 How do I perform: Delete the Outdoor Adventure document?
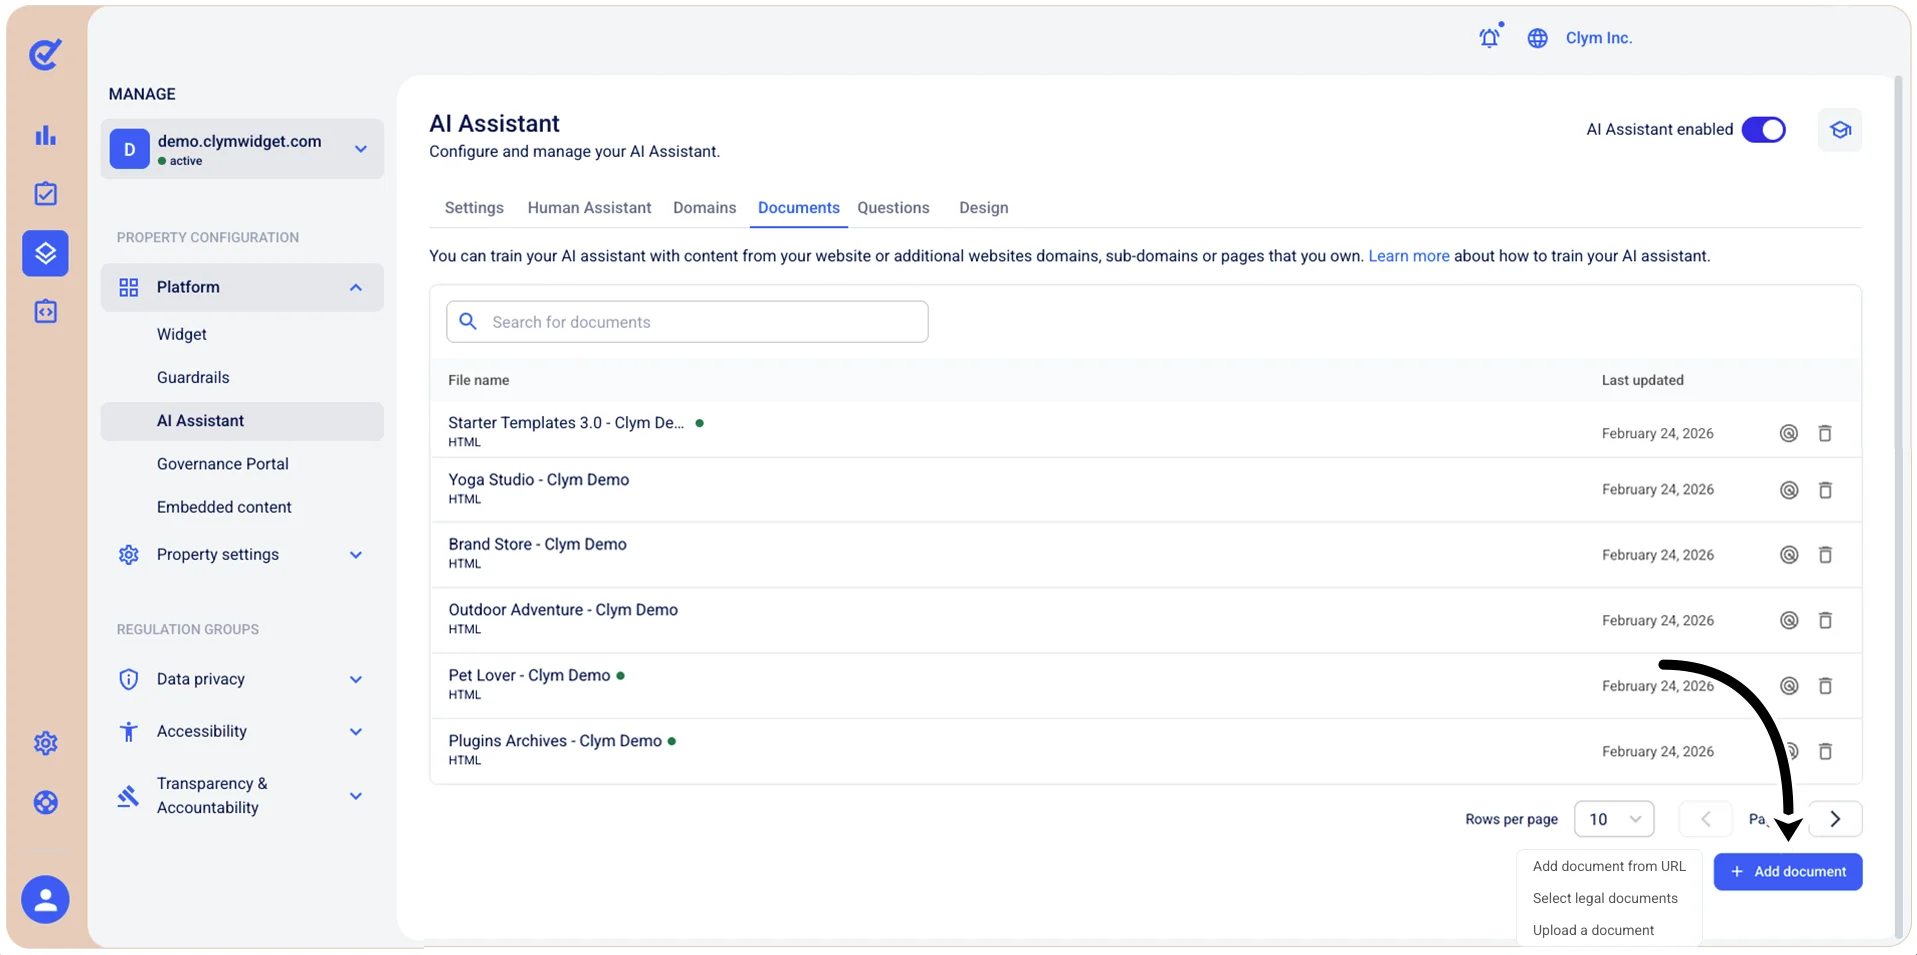1825,620
